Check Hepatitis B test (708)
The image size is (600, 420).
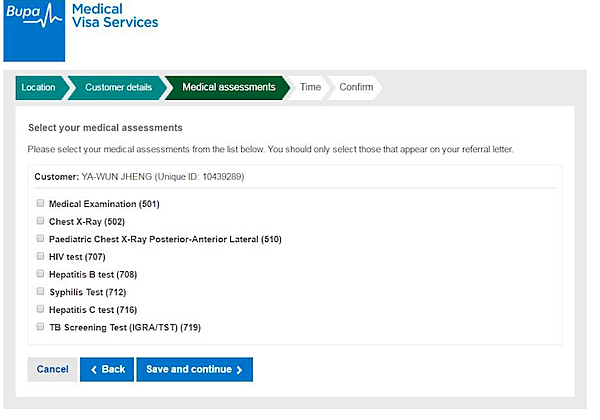point(40,273)
